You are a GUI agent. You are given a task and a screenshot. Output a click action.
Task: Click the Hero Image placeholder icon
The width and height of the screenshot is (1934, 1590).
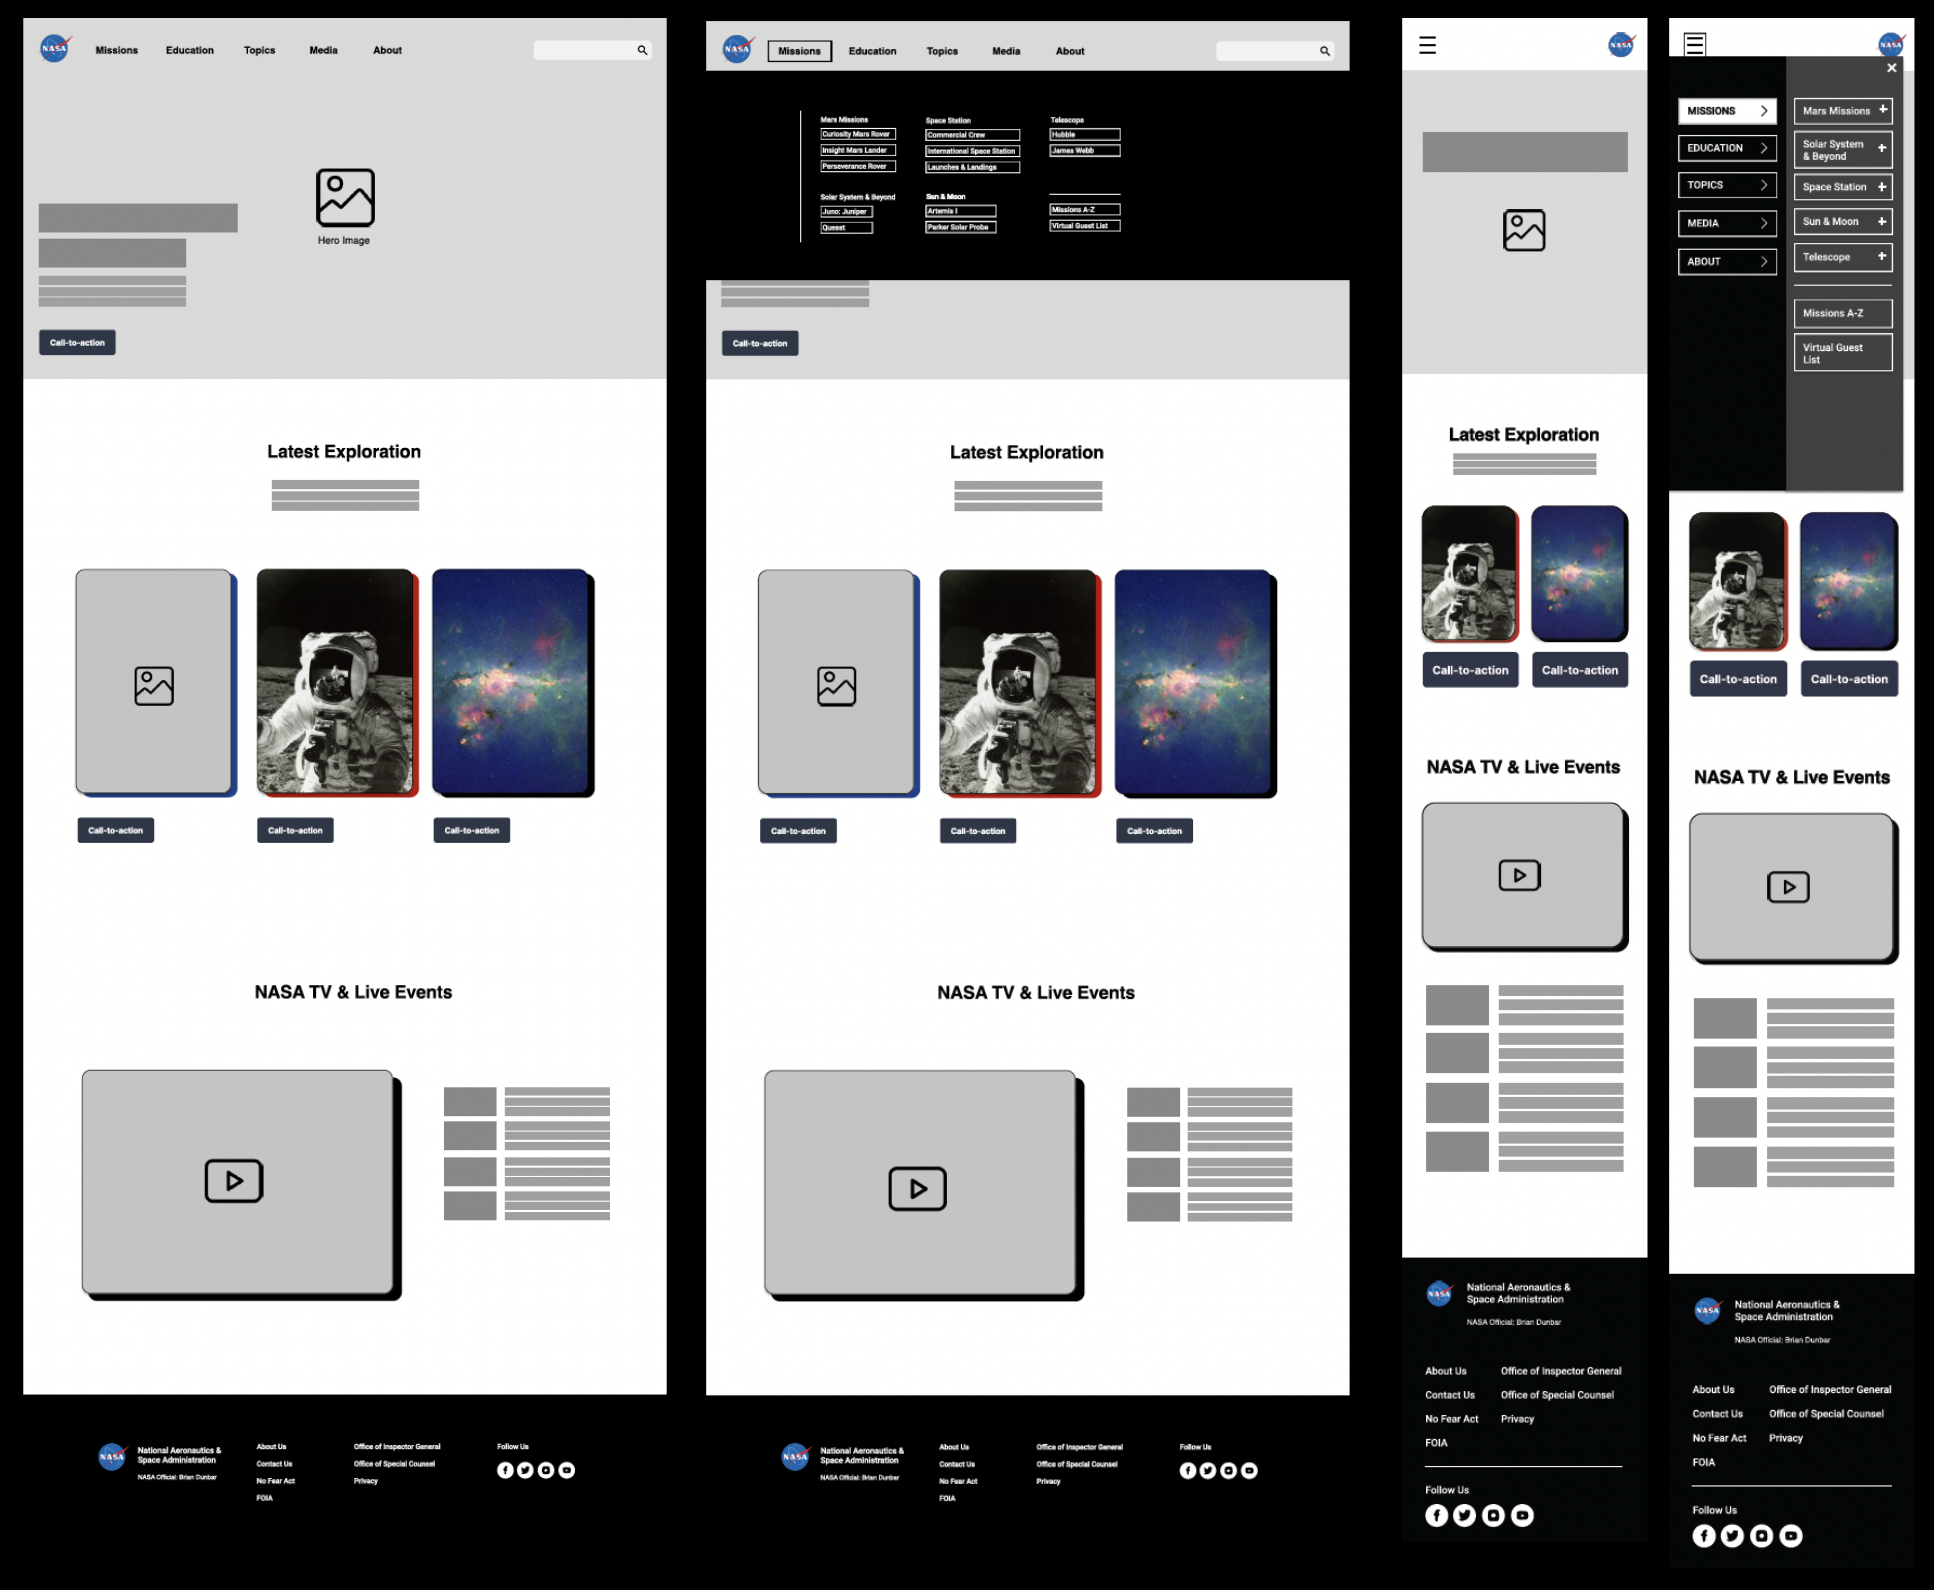[345, 198]
